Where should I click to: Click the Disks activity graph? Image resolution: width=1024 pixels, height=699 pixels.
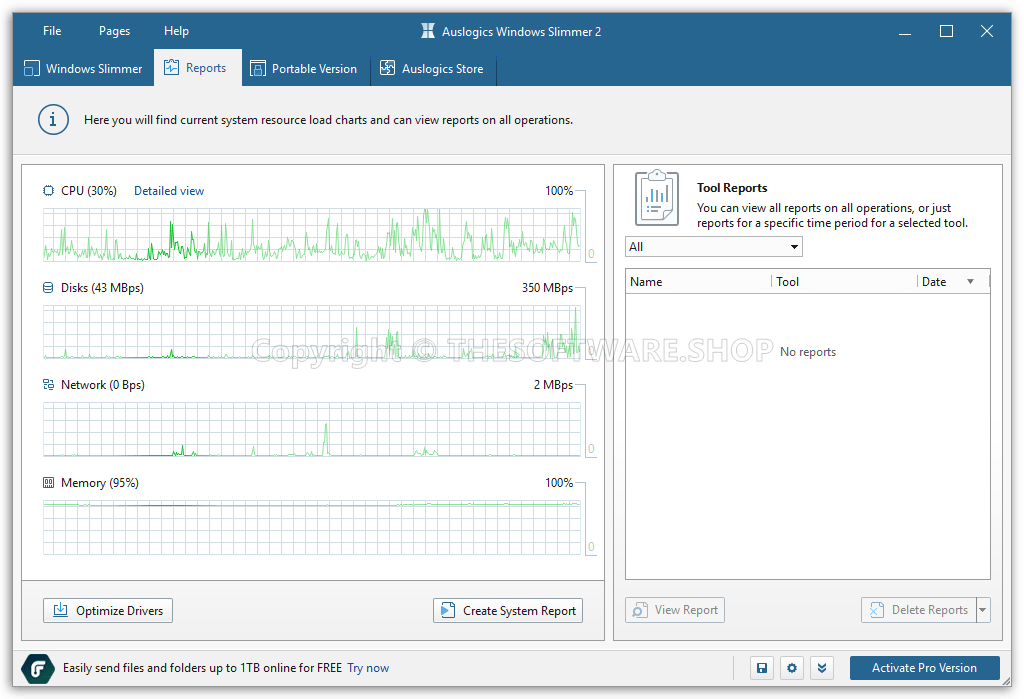[312, 332]
